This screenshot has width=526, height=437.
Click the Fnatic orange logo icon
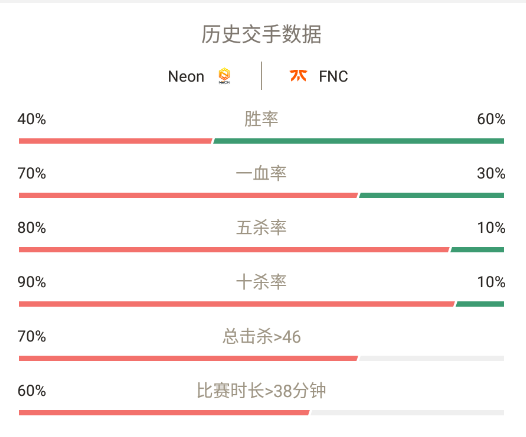click(298, 75)
